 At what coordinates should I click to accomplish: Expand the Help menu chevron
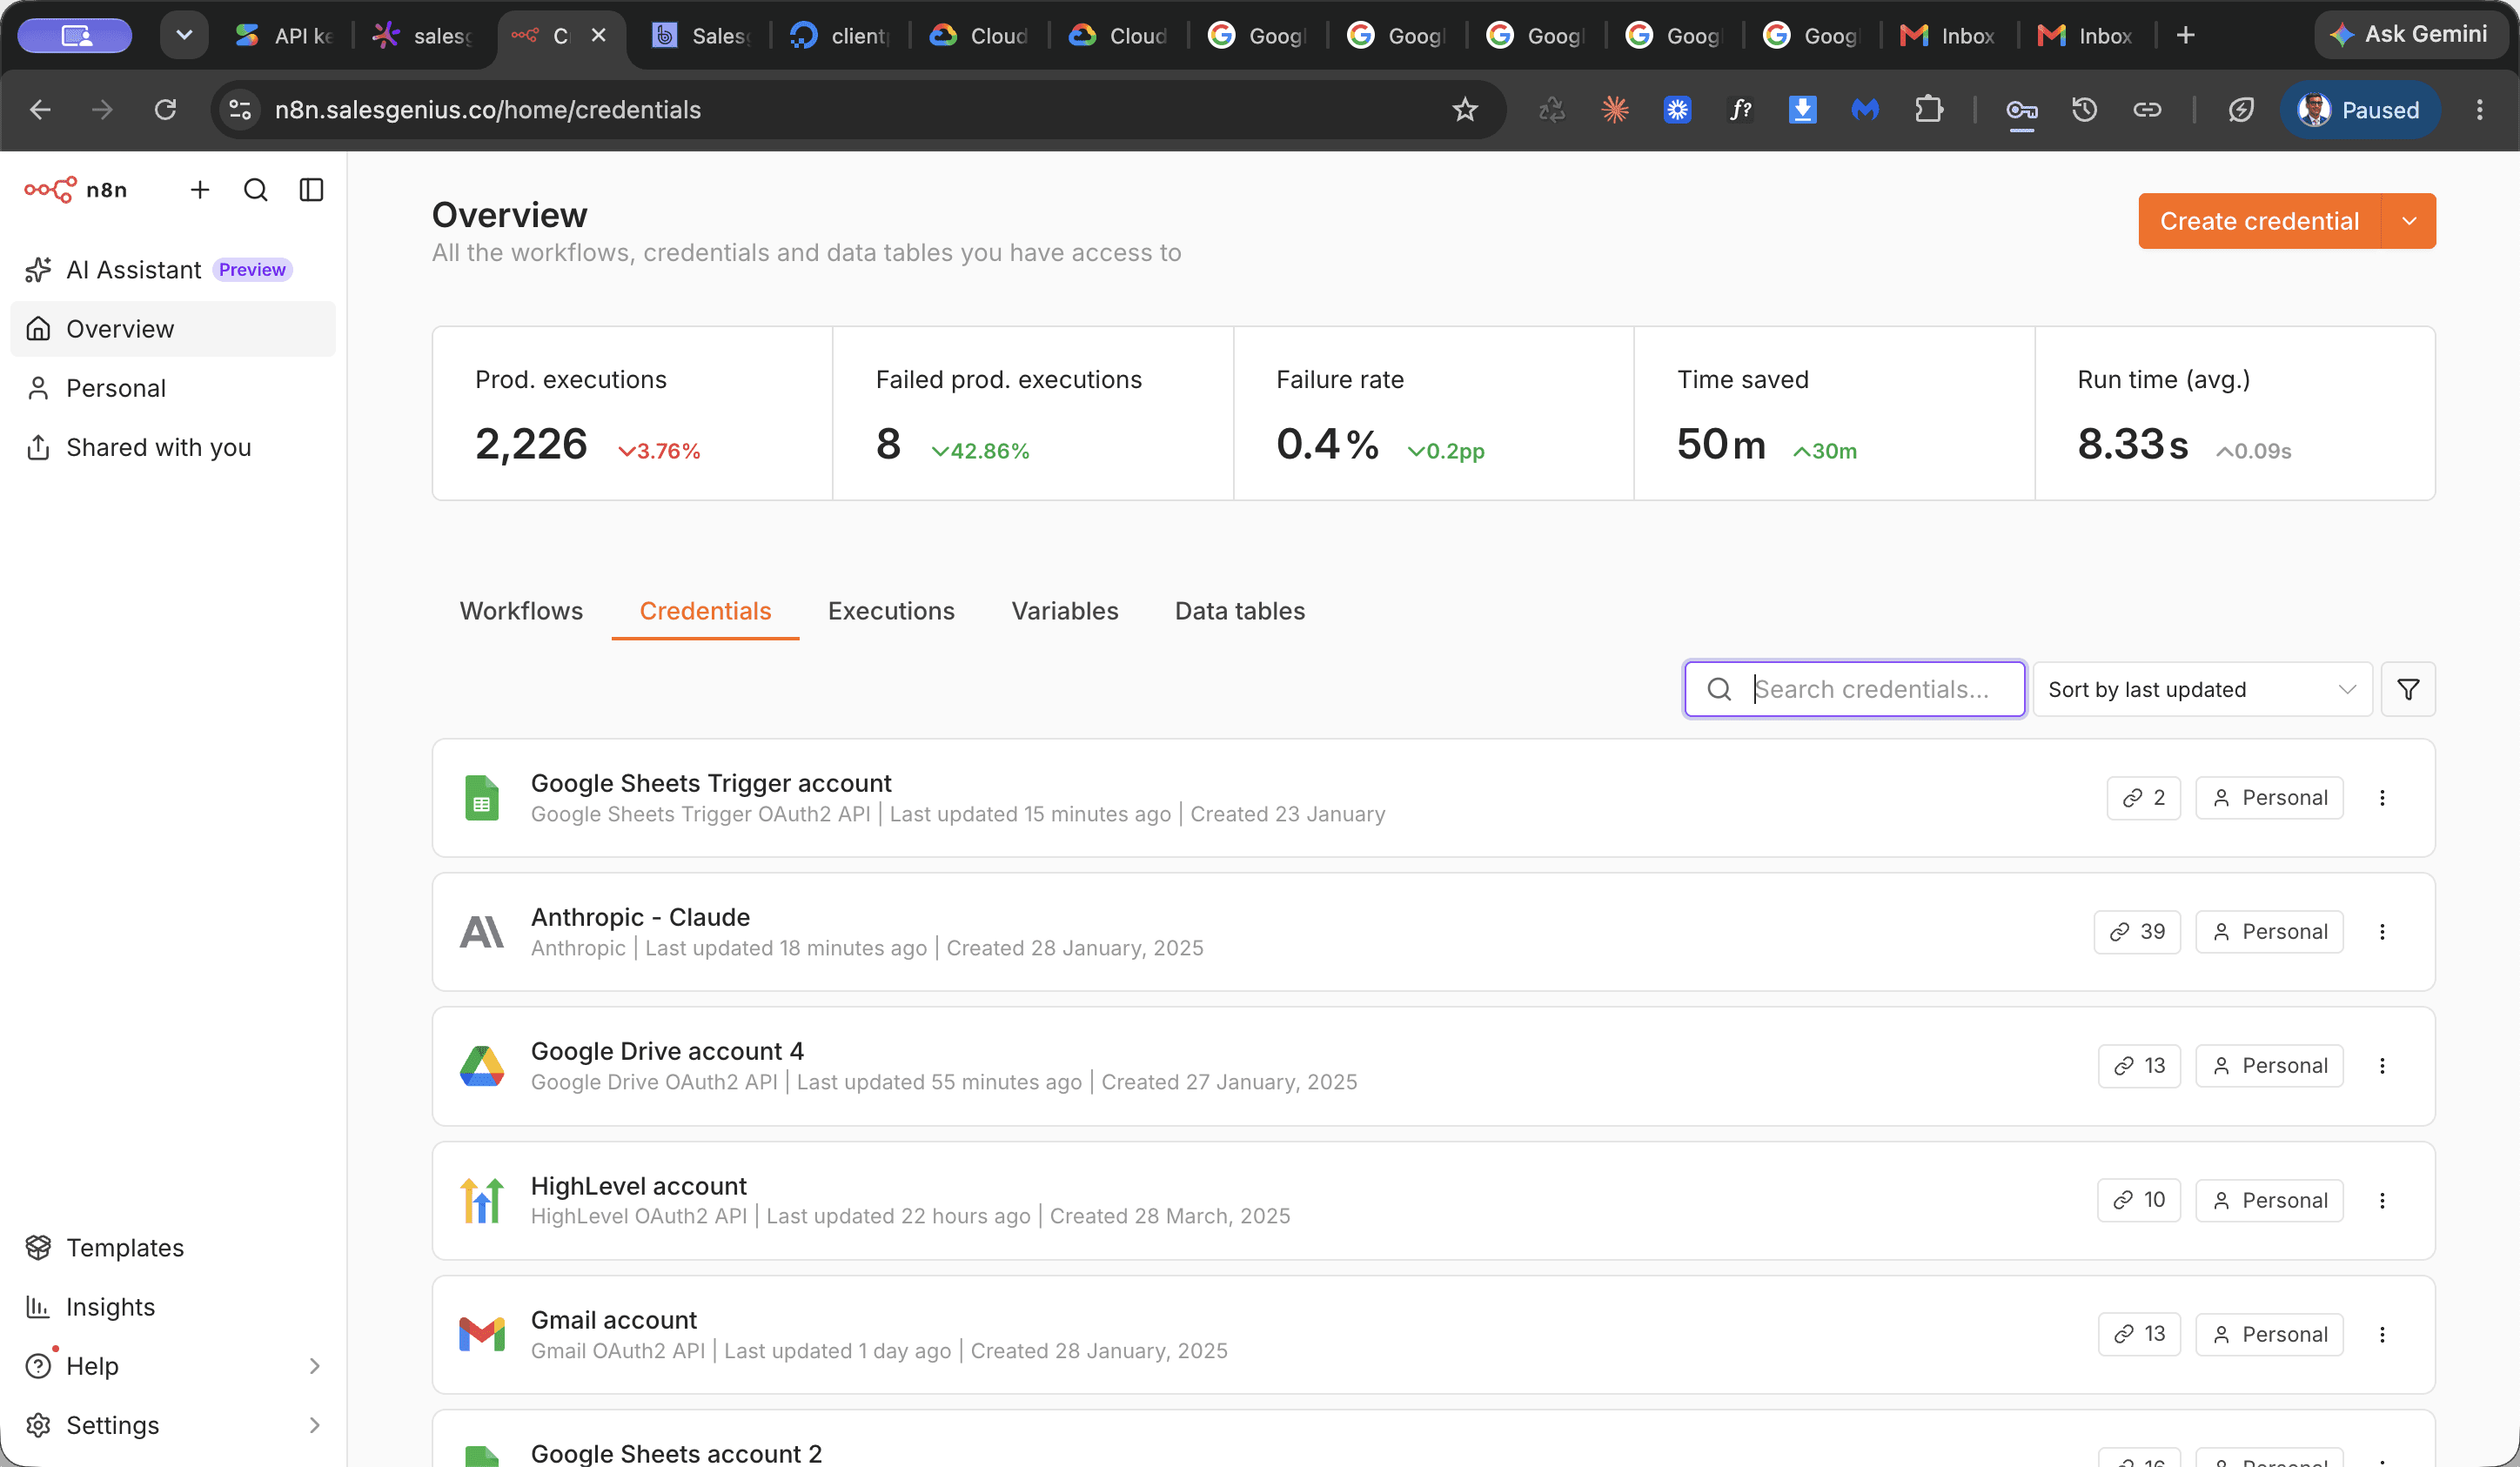click(314, 1366)
